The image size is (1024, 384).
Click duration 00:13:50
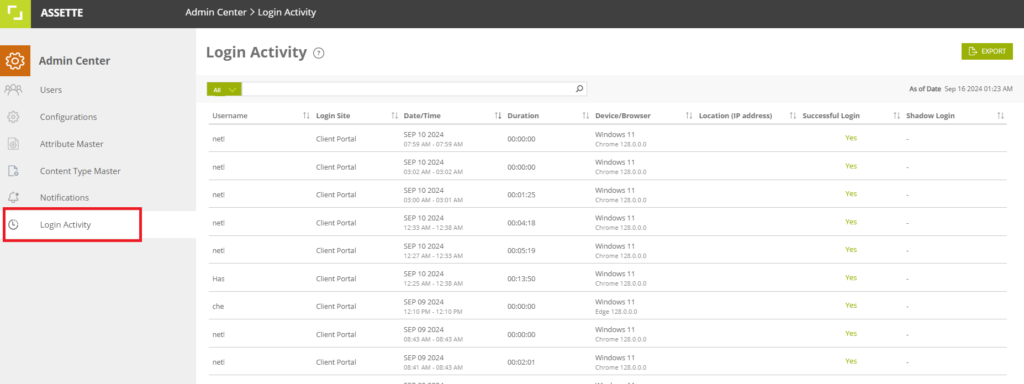pos(521,278)
